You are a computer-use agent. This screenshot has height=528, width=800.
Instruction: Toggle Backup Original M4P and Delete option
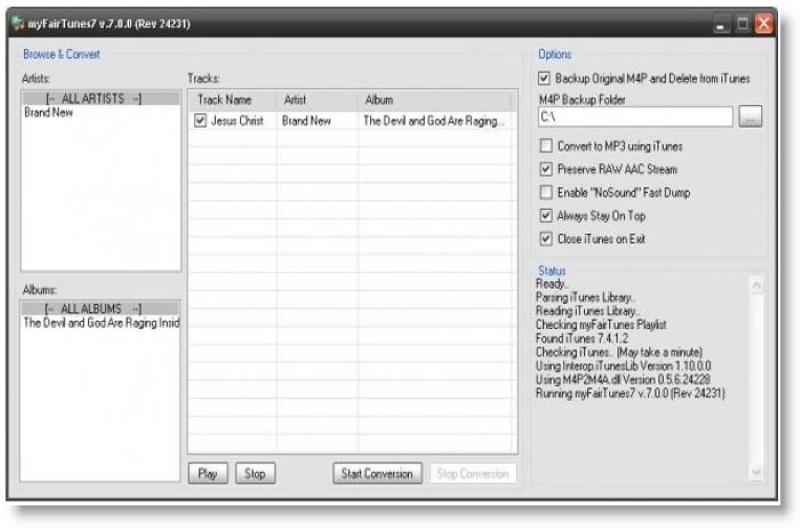pos(545,78)
